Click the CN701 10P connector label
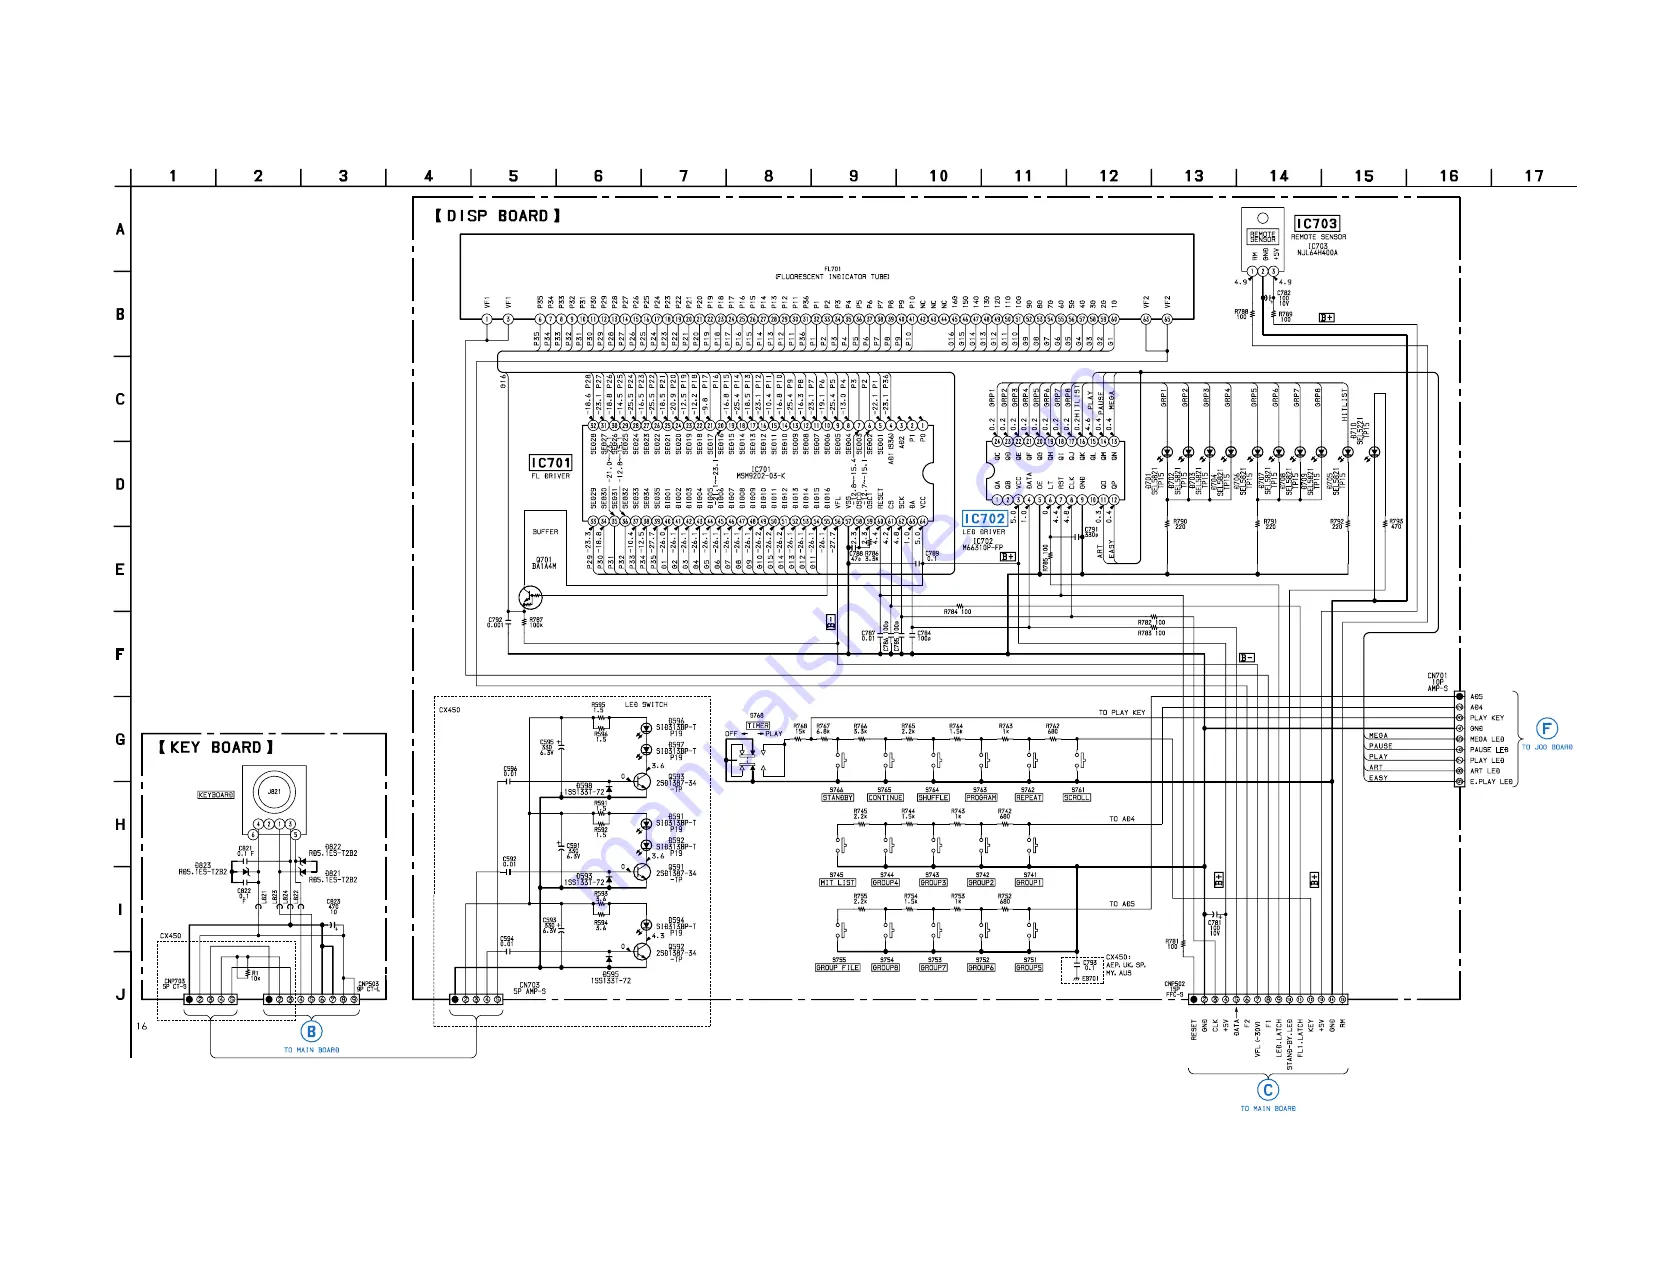The height and width of the screenshot is (1262, 1679). 1437,682
